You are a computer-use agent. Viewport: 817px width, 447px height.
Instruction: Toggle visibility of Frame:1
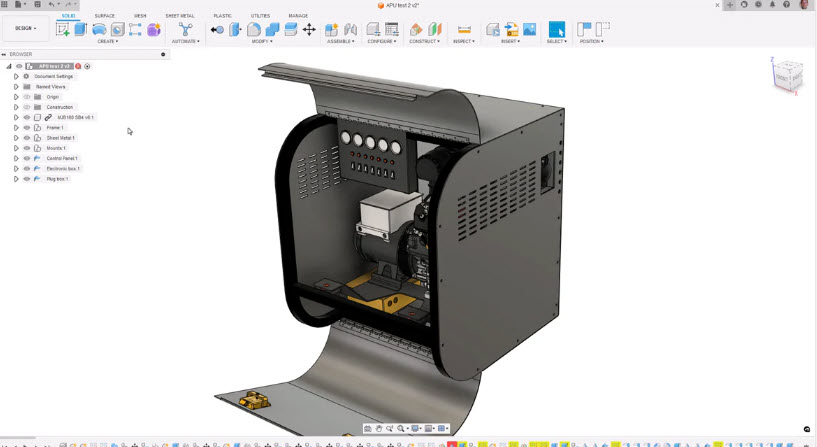pos(27,128)
